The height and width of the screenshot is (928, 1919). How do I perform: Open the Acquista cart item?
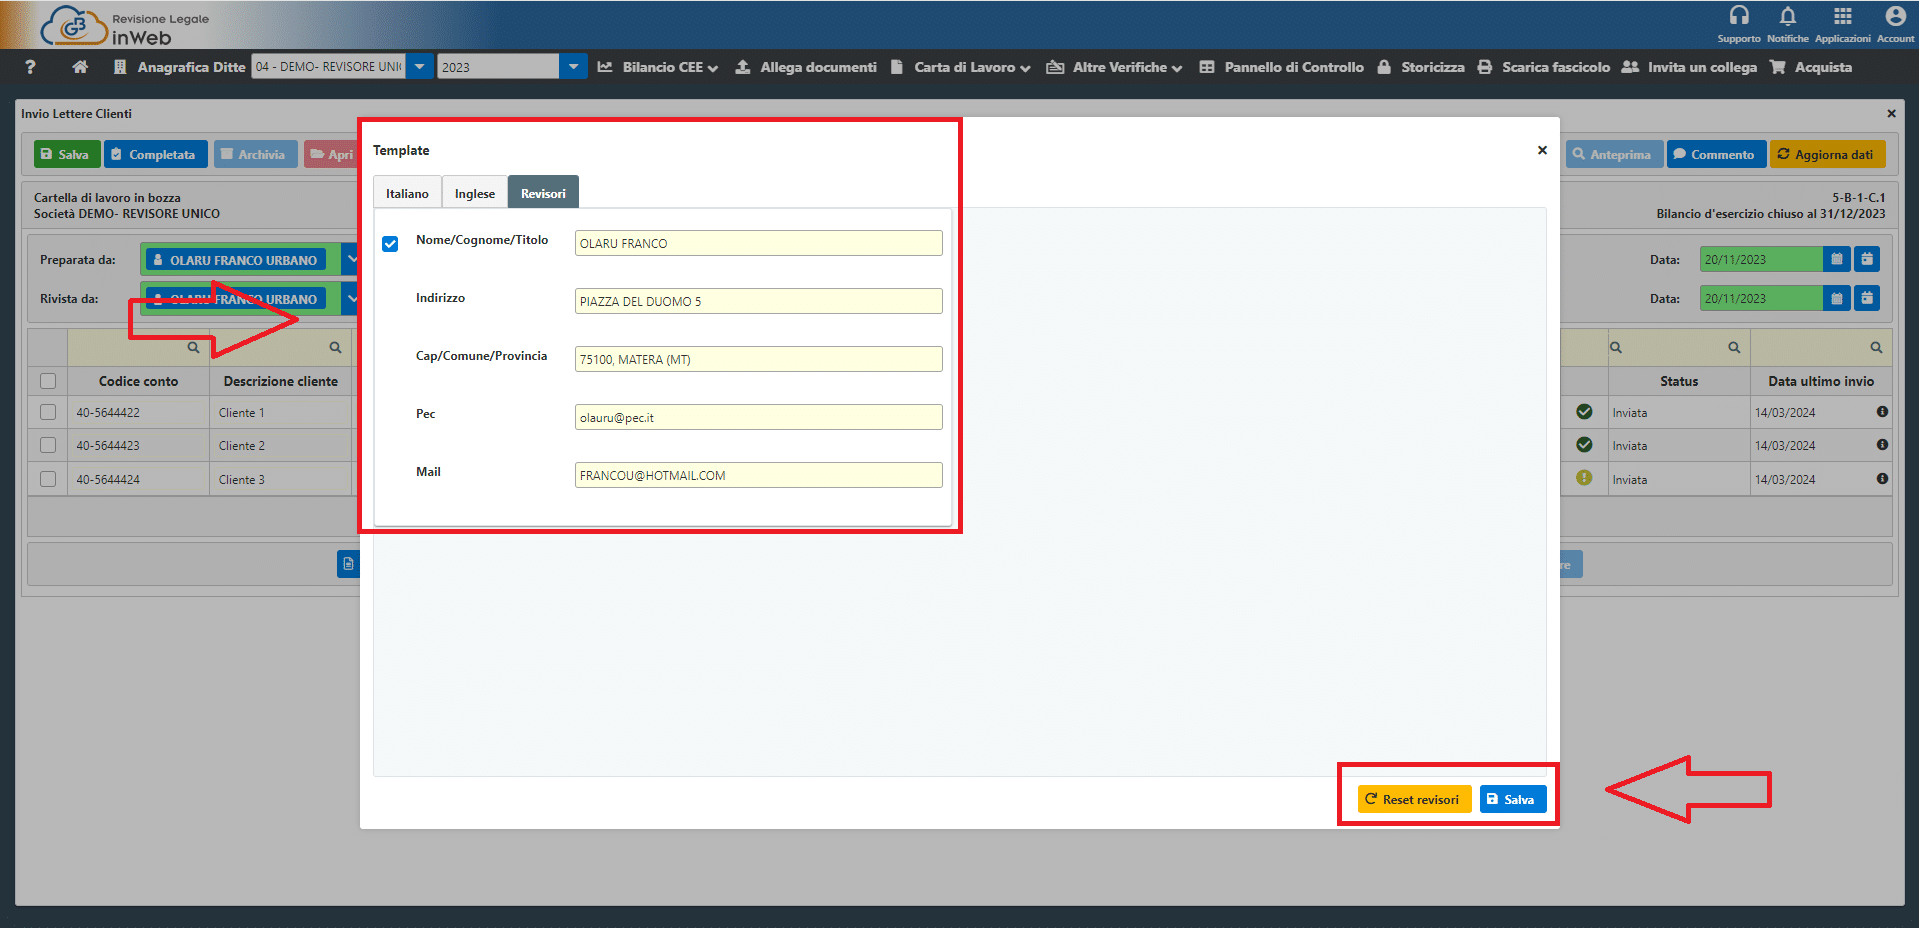click(x=1811, y=67)
